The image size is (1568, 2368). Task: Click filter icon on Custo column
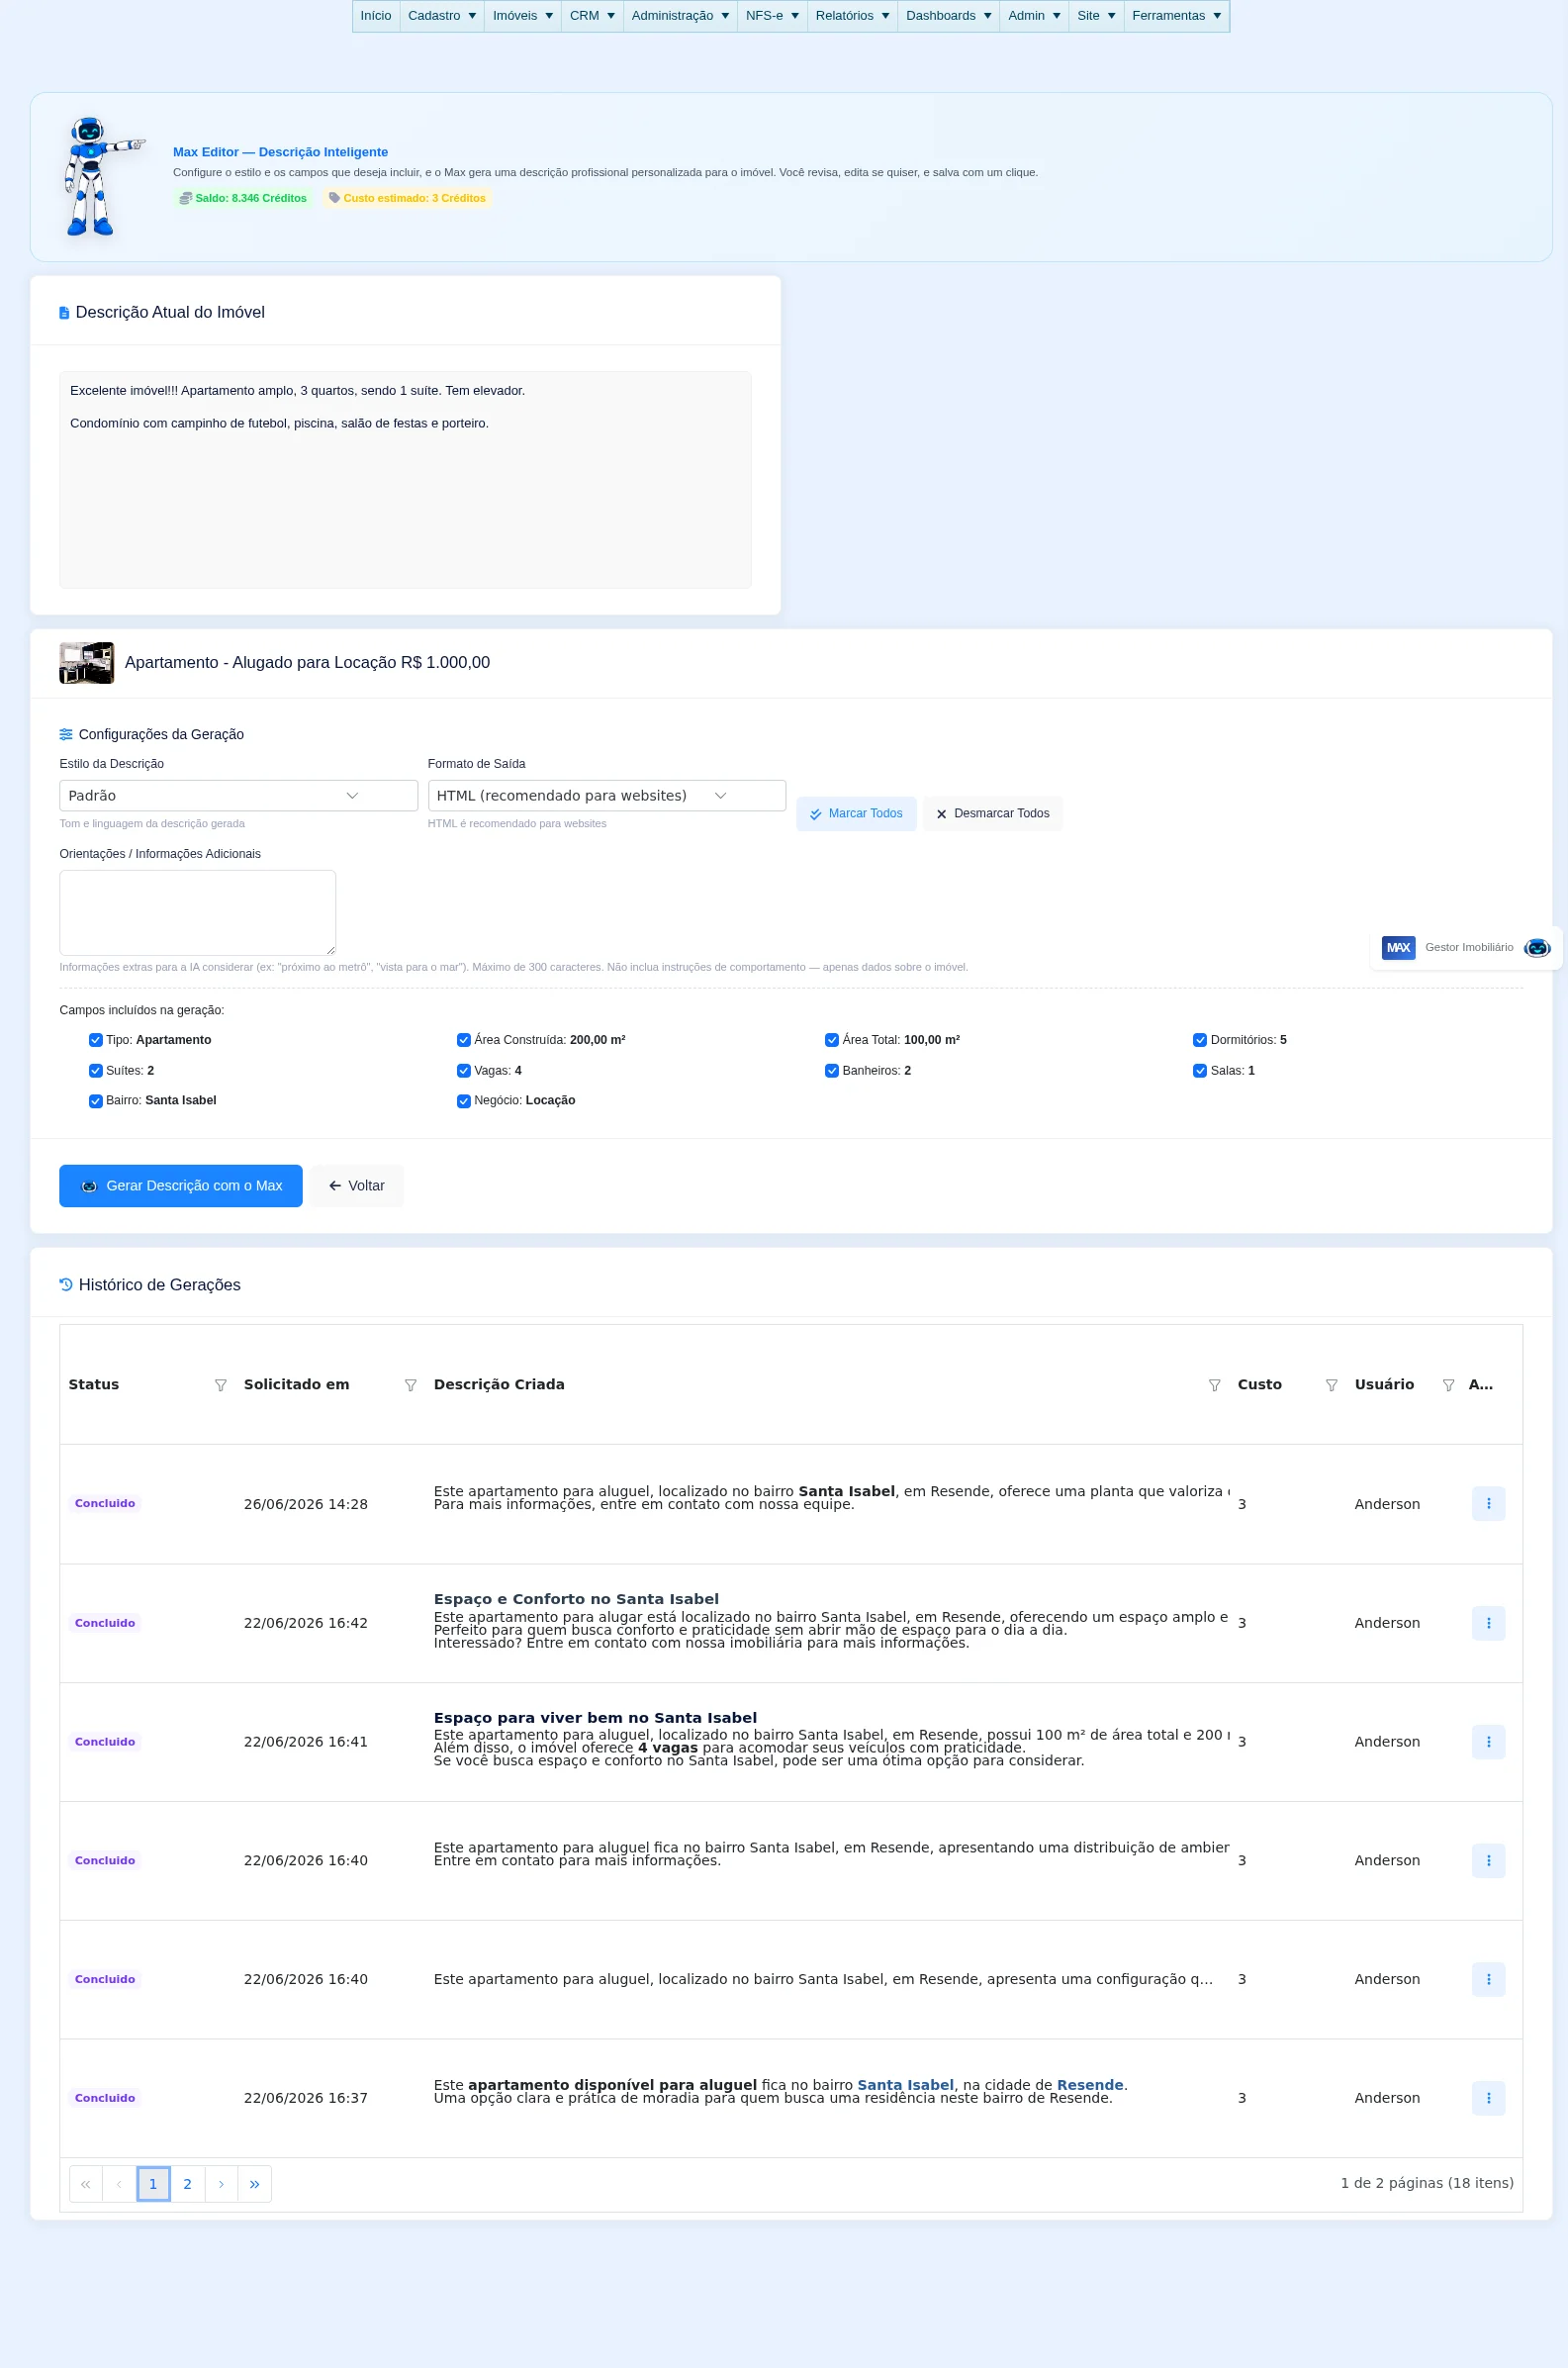1331,1385
